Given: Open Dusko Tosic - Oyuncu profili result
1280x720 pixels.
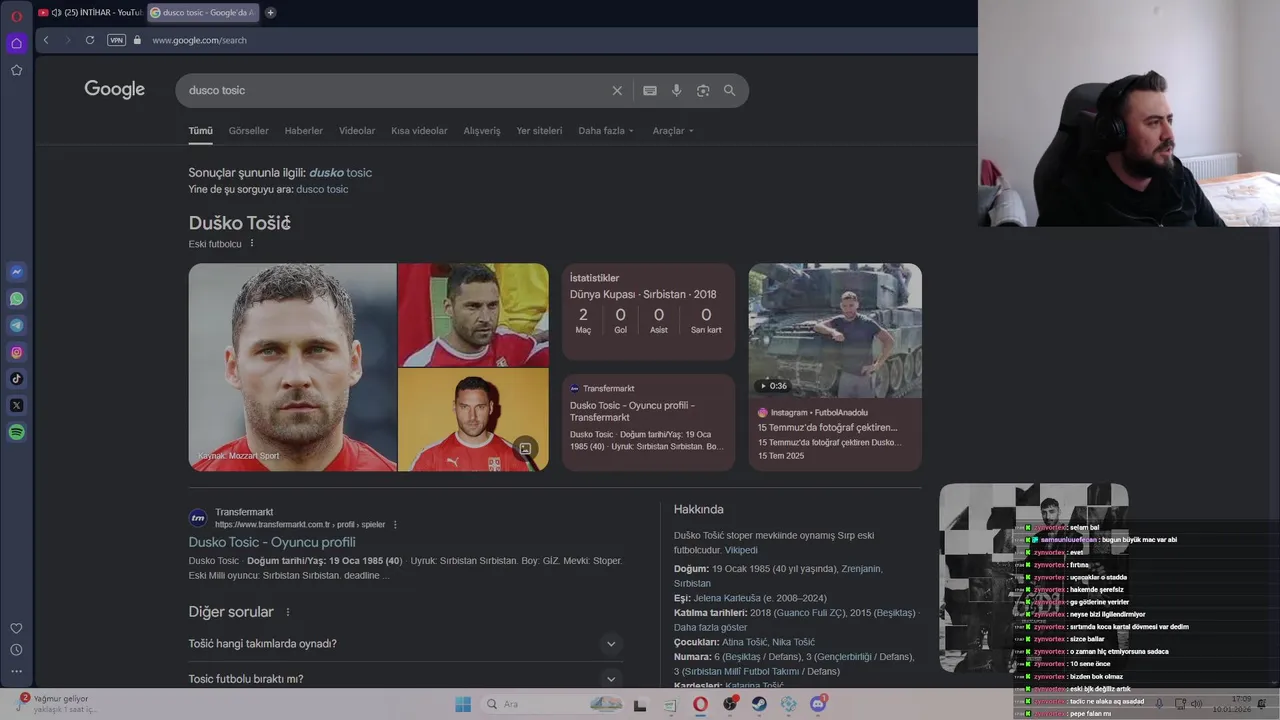Looking at the screenshot, I should click(272, 542).
